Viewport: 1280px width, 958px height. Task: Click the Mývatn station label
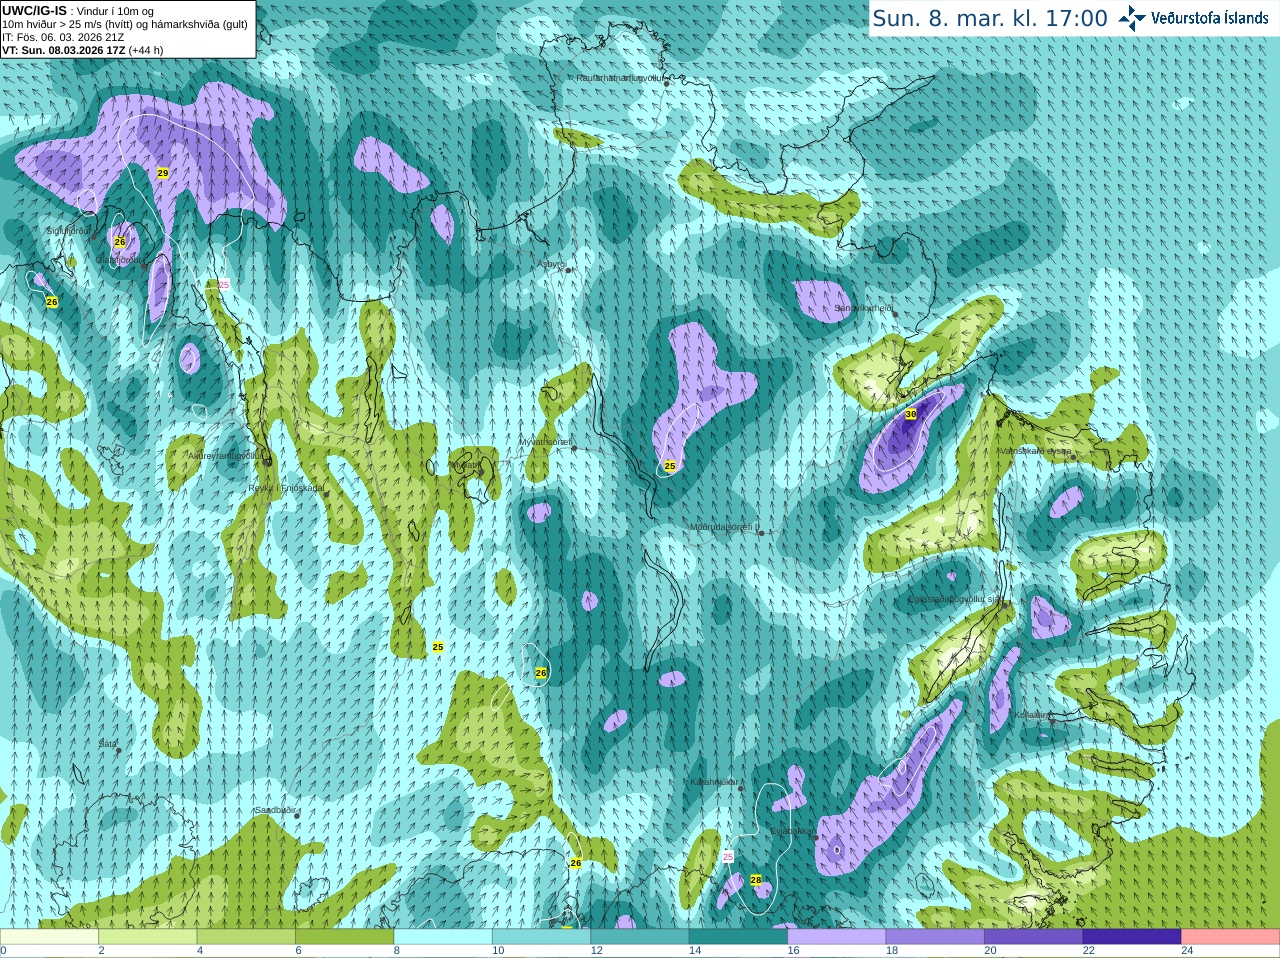pyautogui.click(x=465, y=465)
